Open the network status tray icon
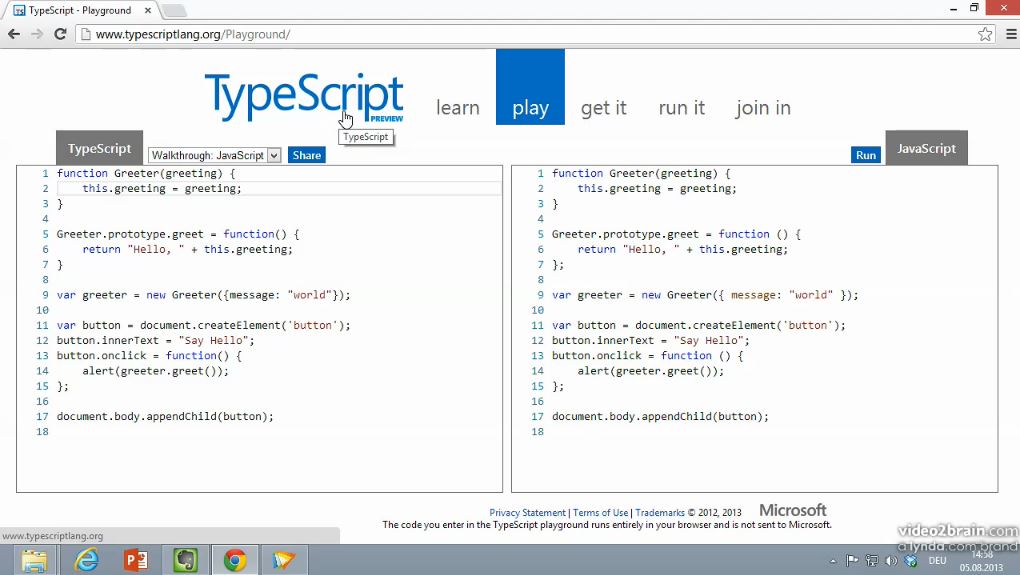1020x575 pixels. click(x=872, y=561)
